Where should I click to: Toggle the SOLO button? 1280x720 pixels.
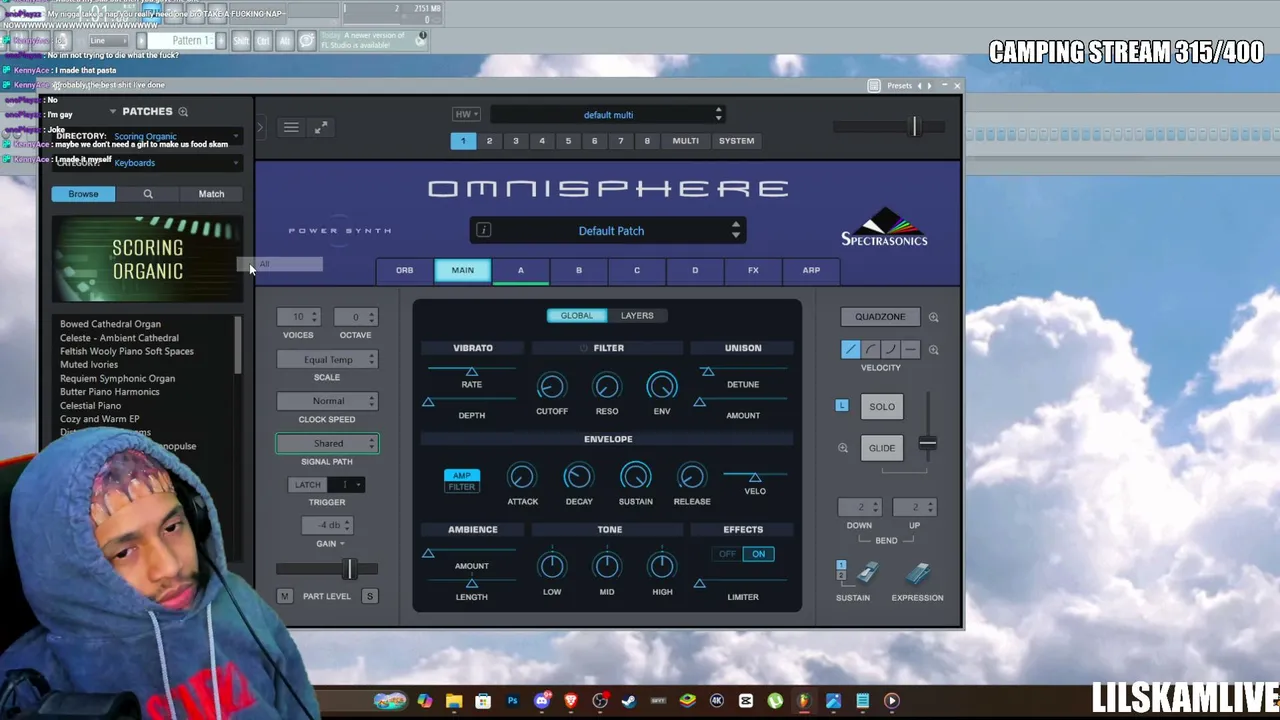coord(882,407)
